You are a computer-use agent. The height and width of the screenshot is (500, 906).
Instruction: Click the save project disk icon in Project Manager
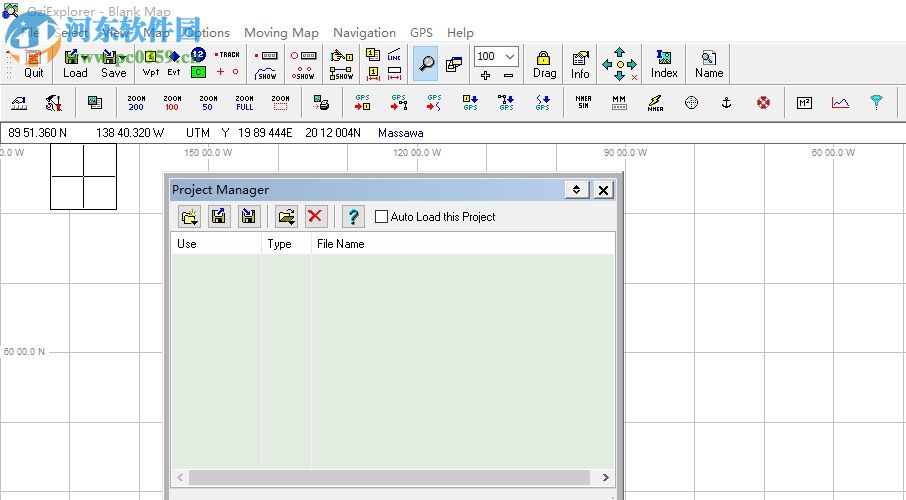(249, 217)
